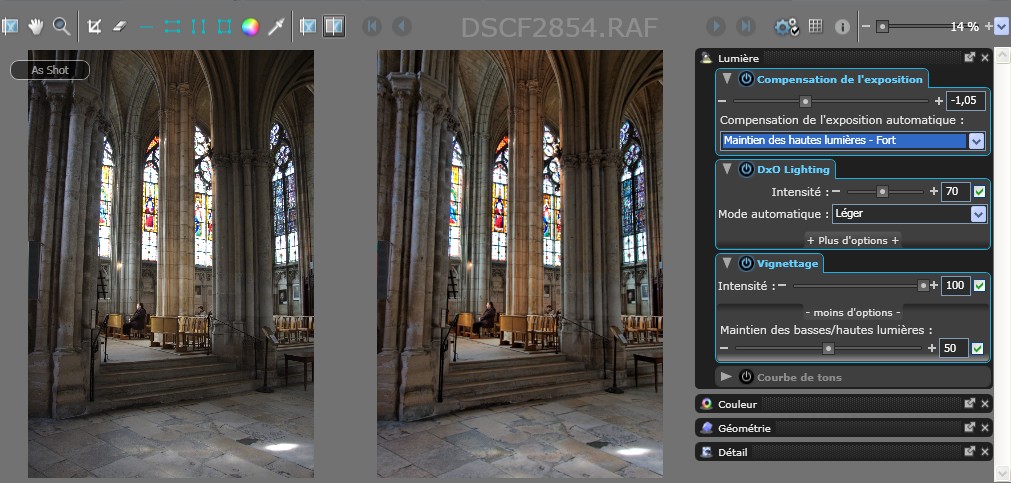1011x483 pixels.
Task: Jump to first image
Action: (371, 26)
